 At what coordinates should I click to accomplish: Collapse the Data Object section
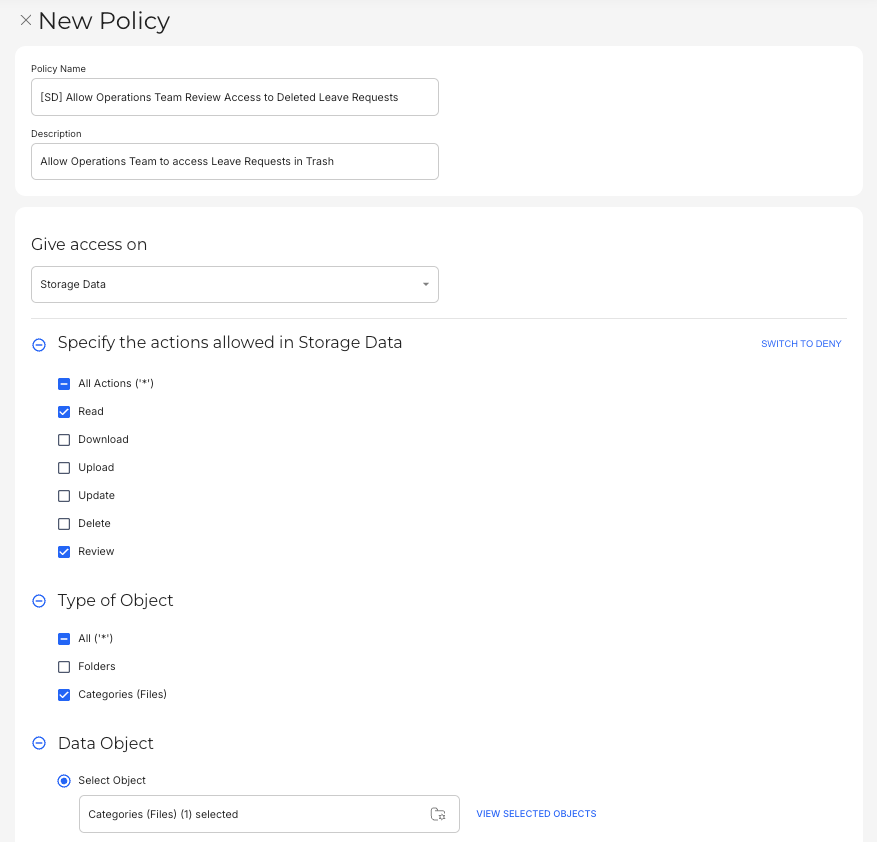(39, 744)
